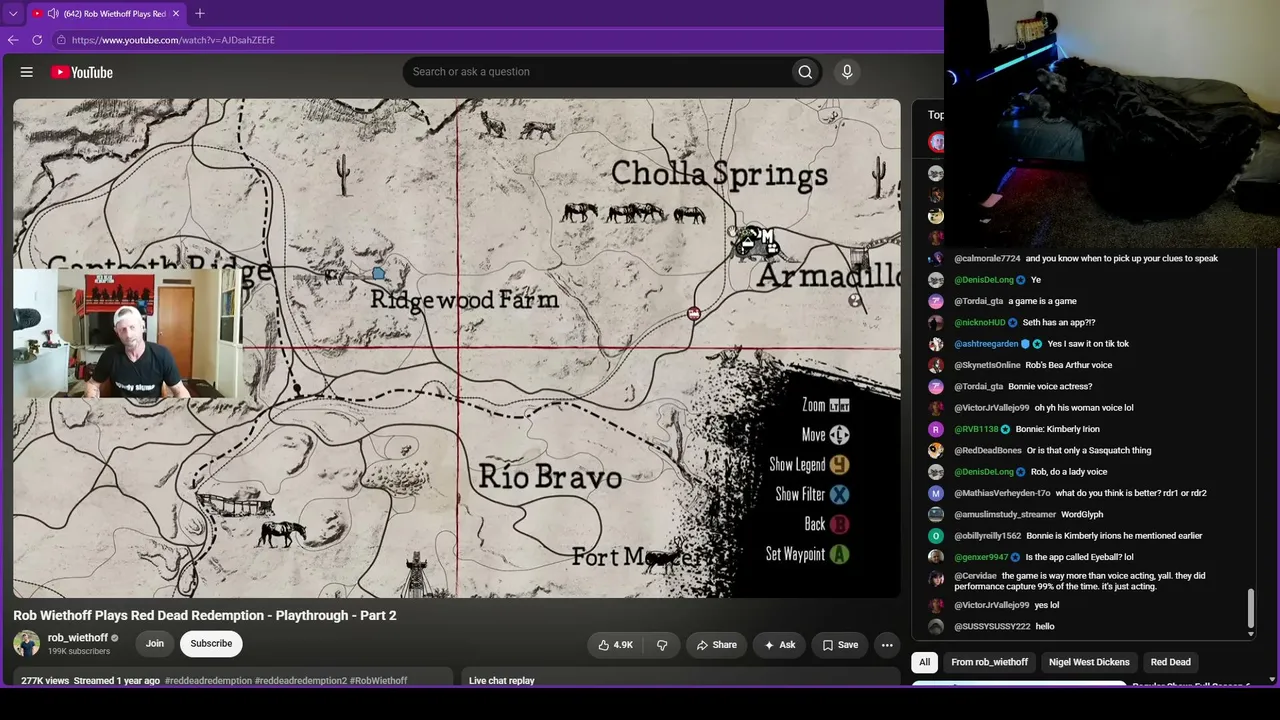This screenshot has width=1280, height=720.
Task: Open the #RobWiethoff hashtag
Action: (379, 681)
